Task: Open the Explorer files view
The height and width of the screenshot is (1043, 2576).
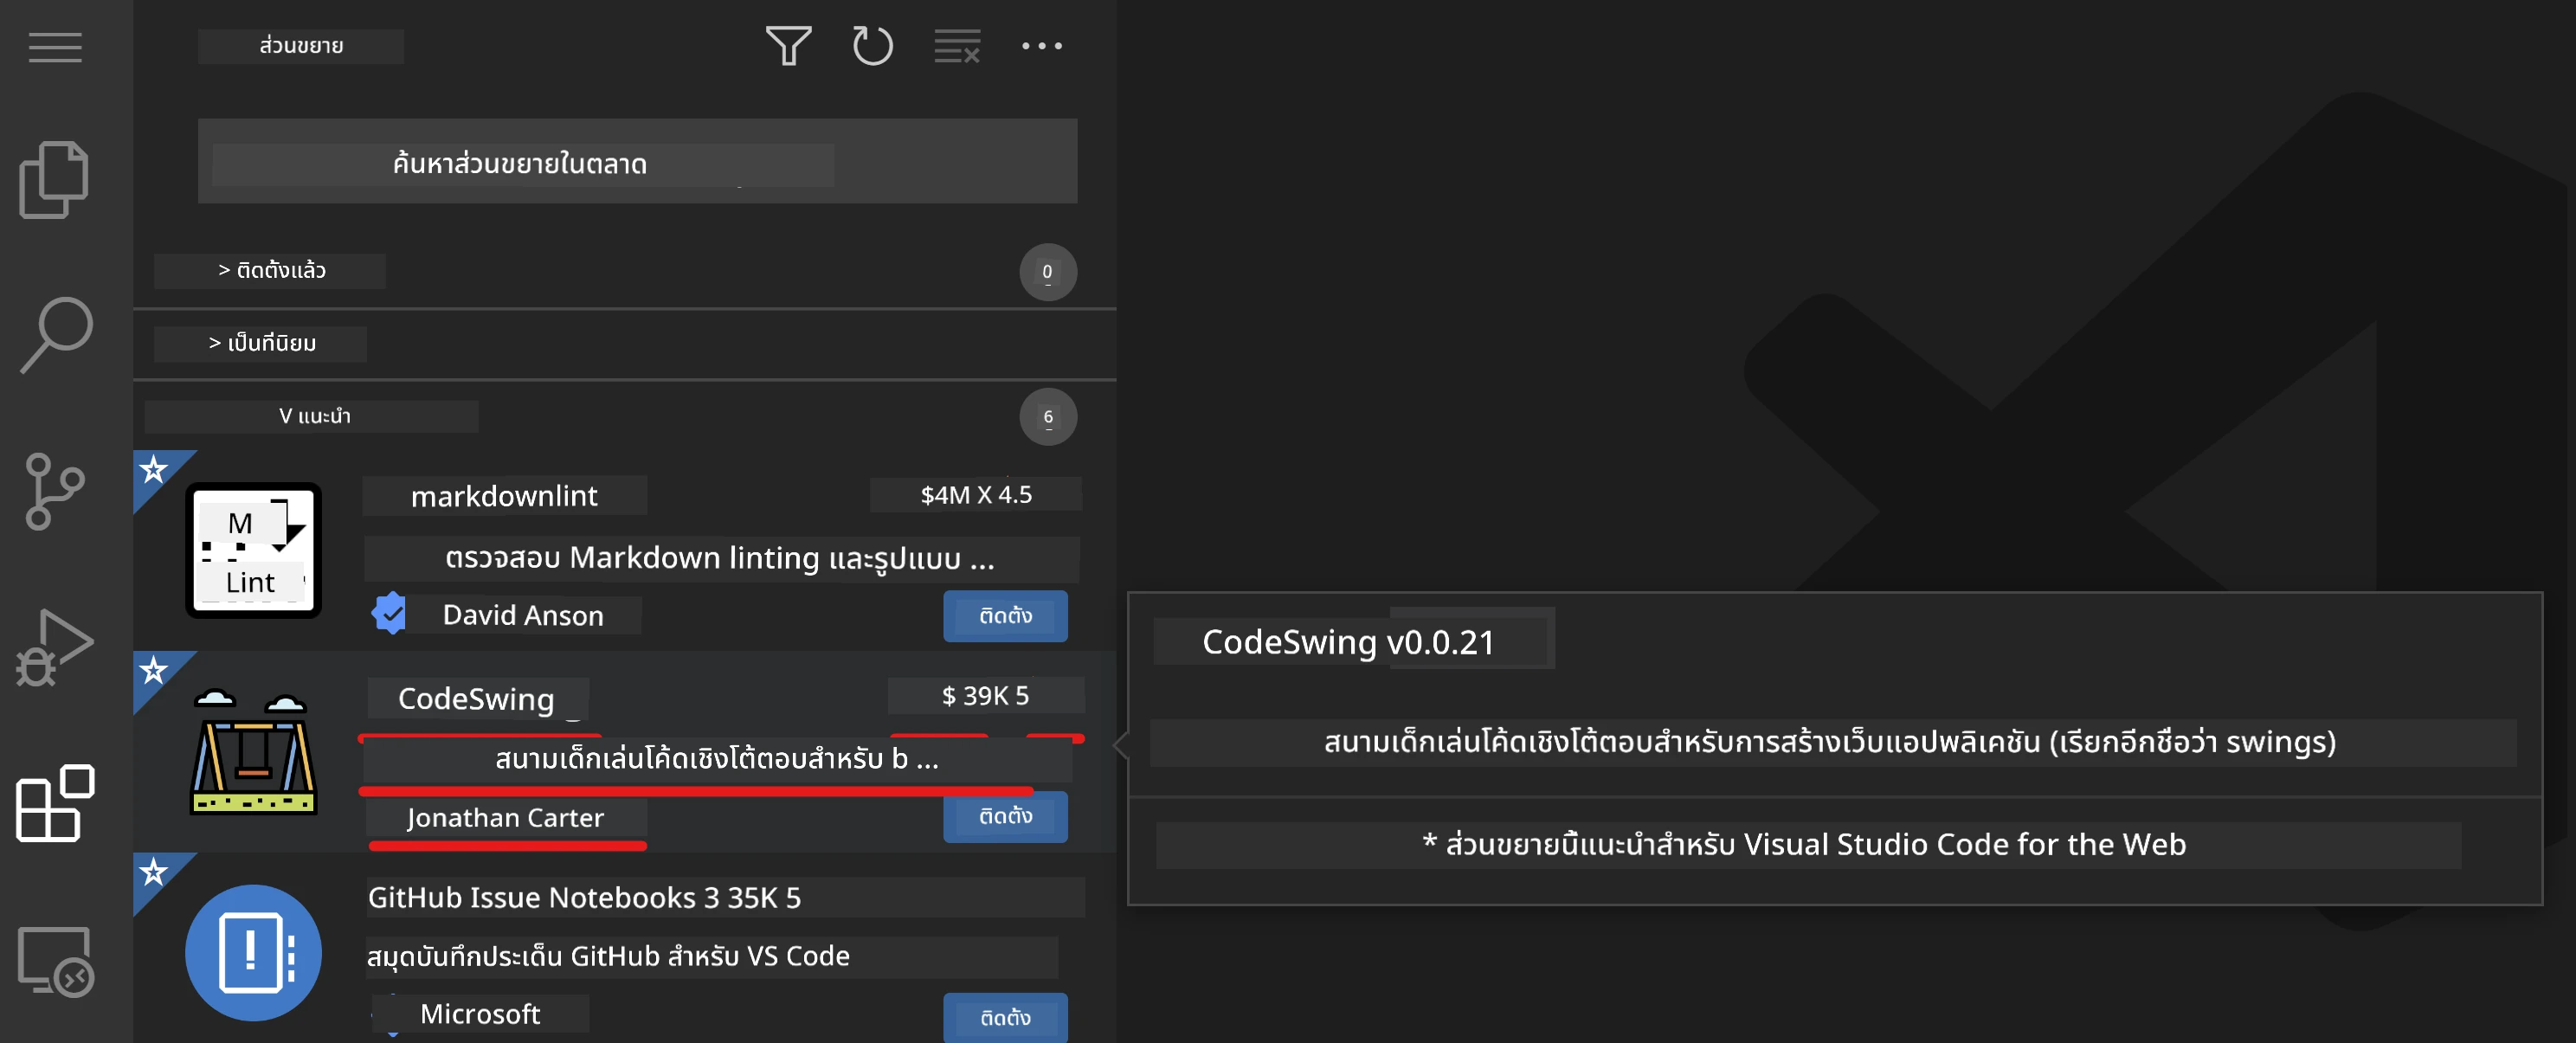Action: point(54,180)
